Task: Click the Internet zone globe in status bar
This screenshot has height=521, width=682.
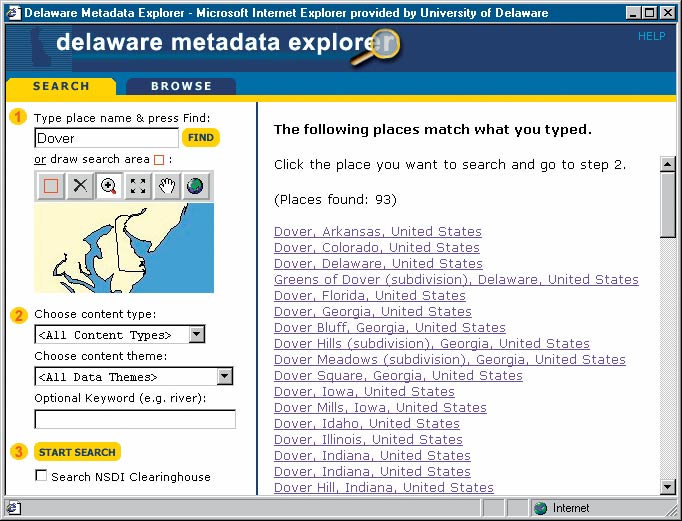Action: [540, 508]
